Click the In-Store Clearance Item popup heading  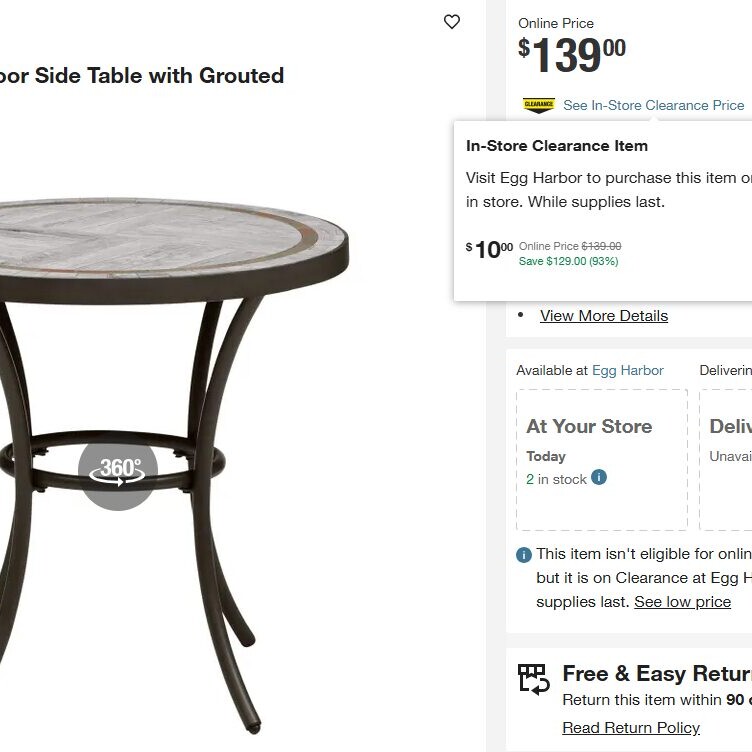[557, 146]
